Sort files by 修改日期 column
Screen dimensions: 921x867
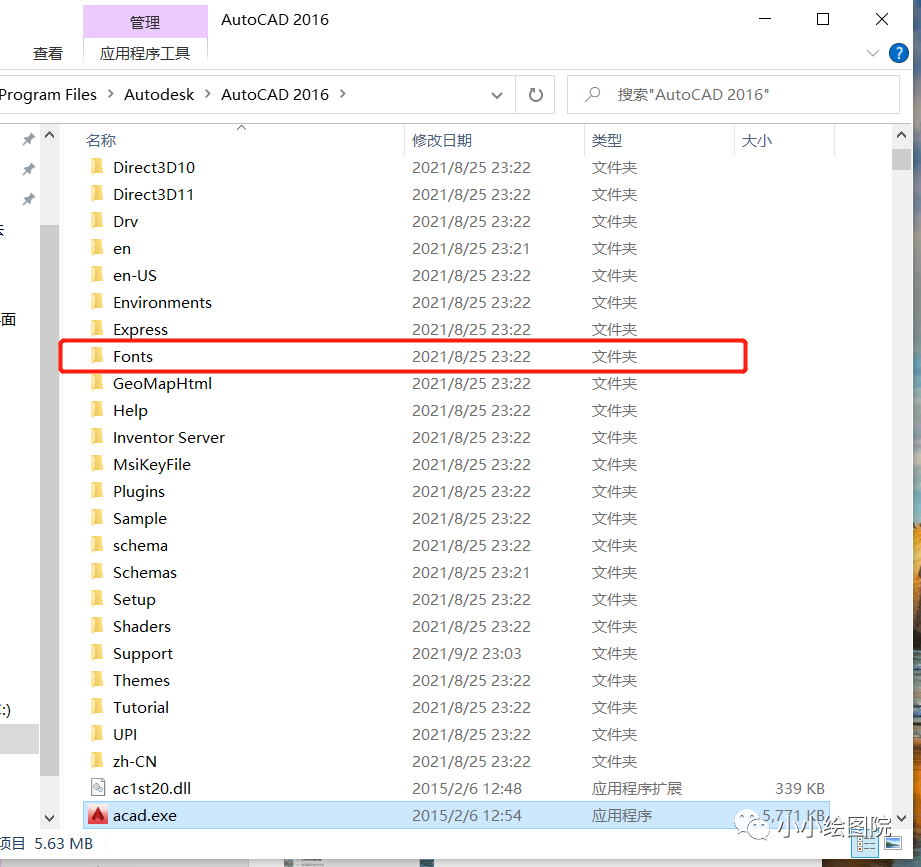pos(442,140)
